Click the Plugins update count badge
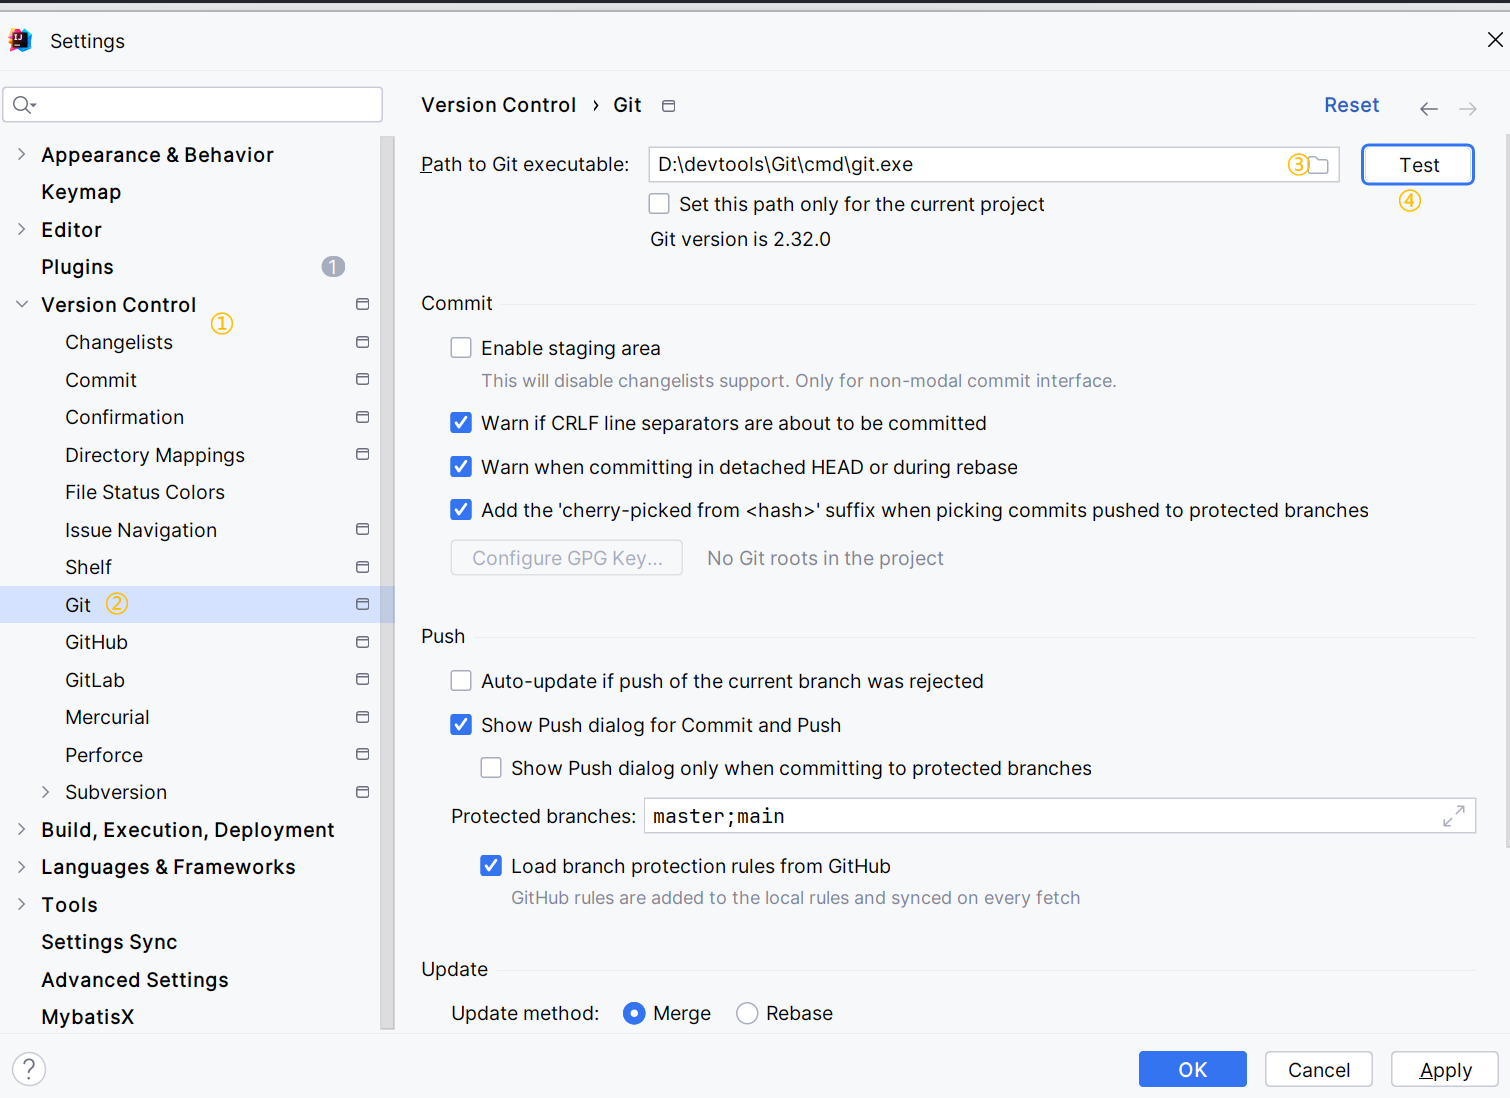This screenshot has height=1098, width=1510. pyautogui.click(x=333, y=266)
